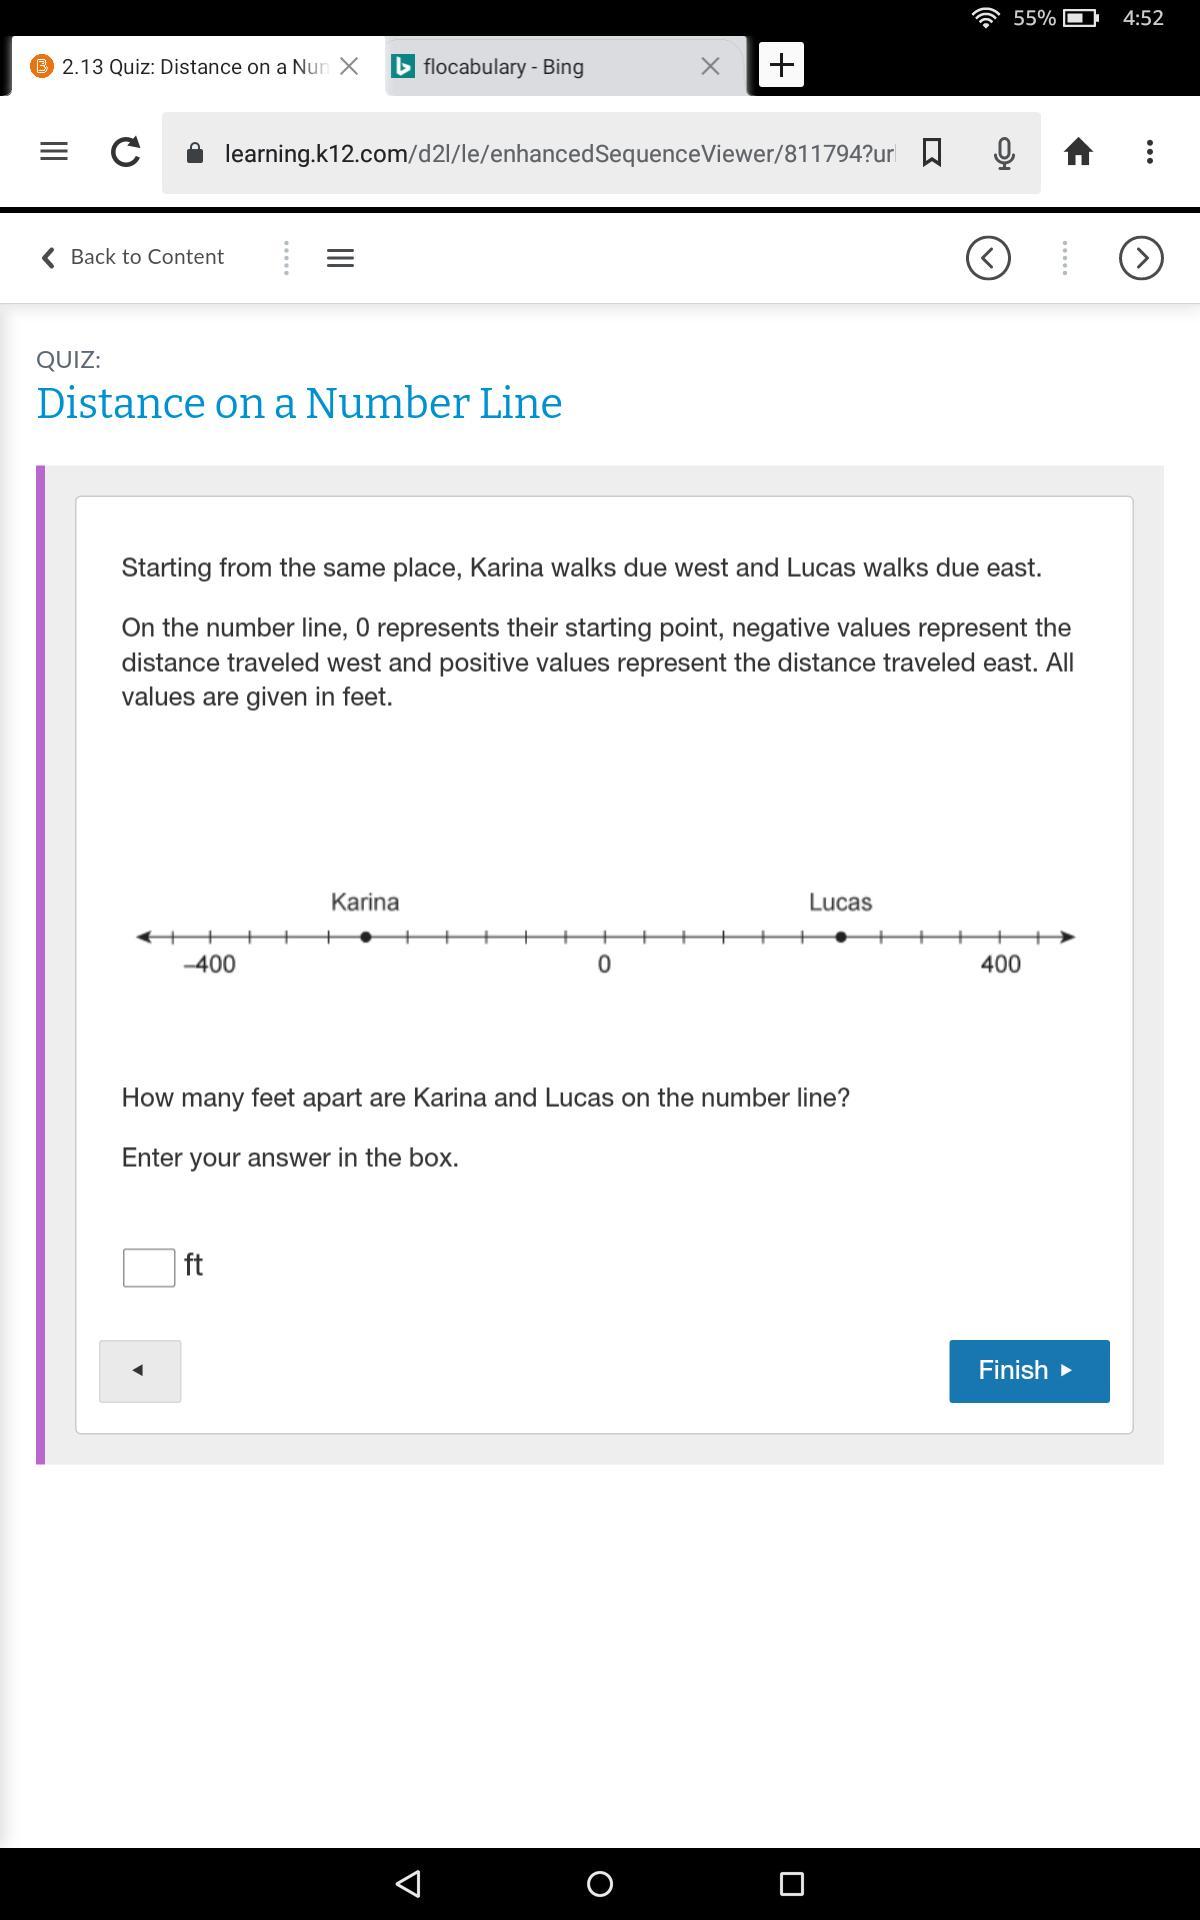Viewport: 1200px width, 1920px height.
Task: Focus the answer box before ft
Action: (149, 1267)
